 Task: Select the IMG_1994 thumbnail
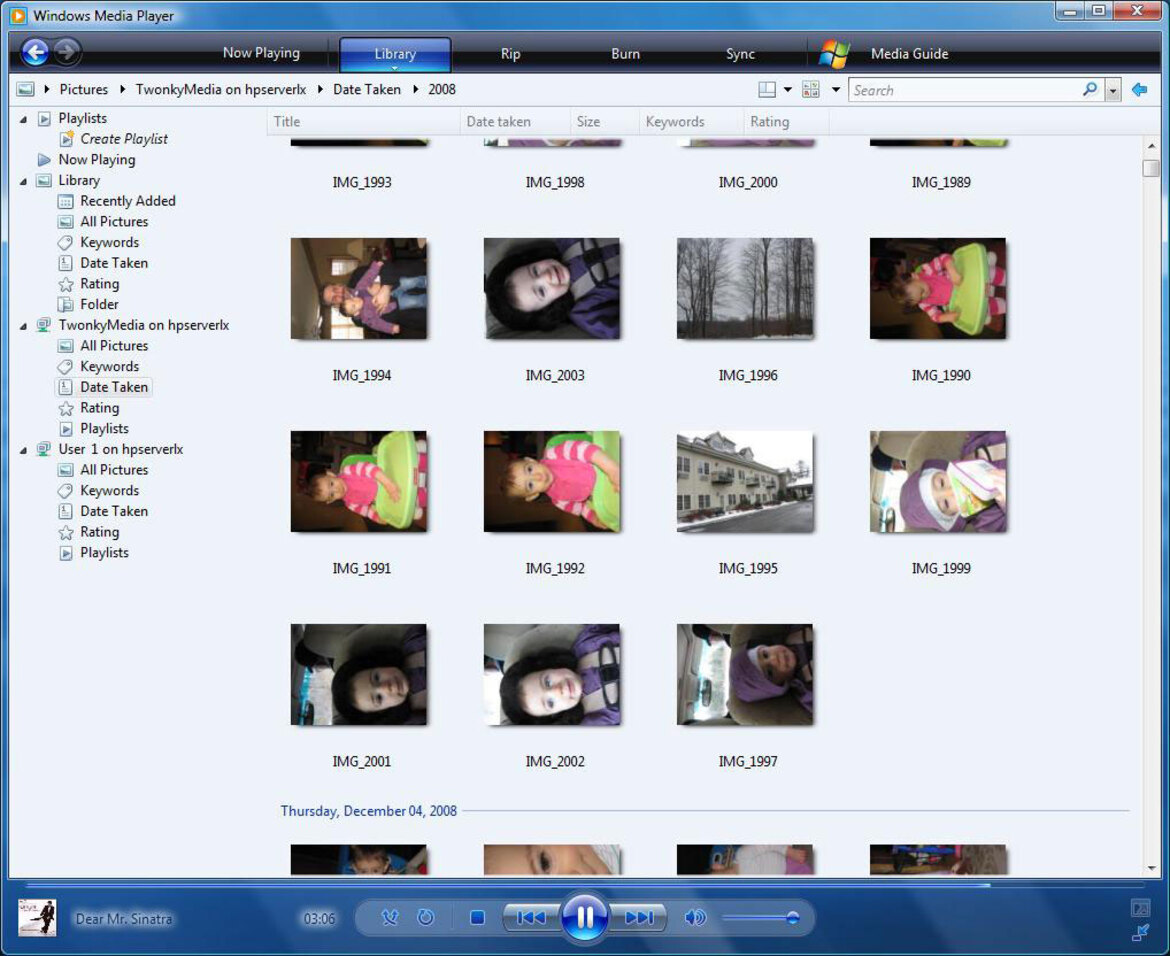tap(359, 288)
